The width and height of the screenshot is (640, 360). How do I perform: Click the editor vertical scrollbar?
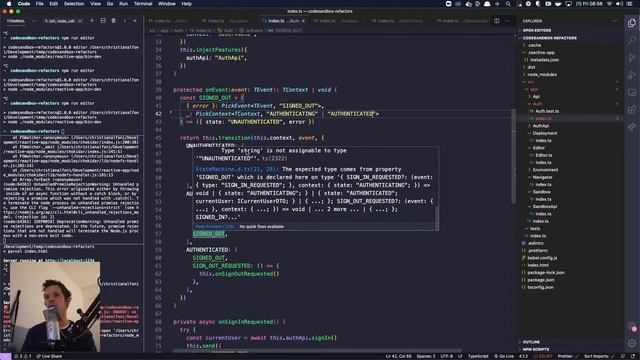pos(513,155)
